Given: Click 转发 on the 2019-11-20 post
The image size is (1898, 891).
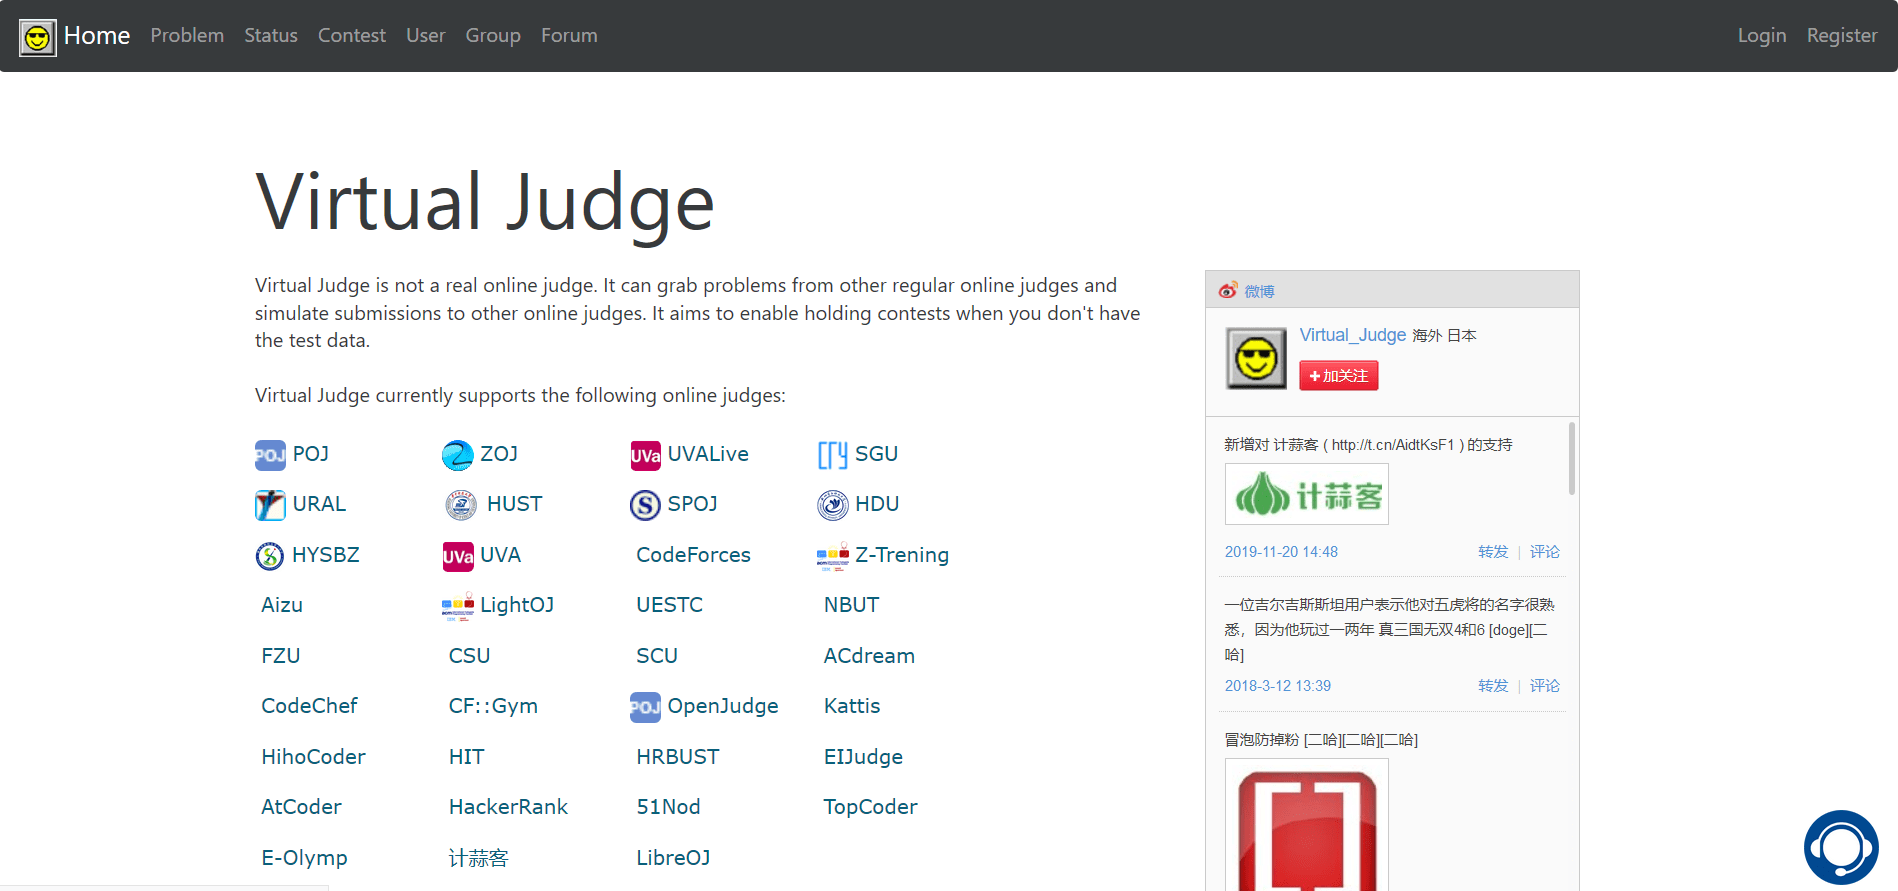Looking at the screenshot, I should coord(1493,552).
